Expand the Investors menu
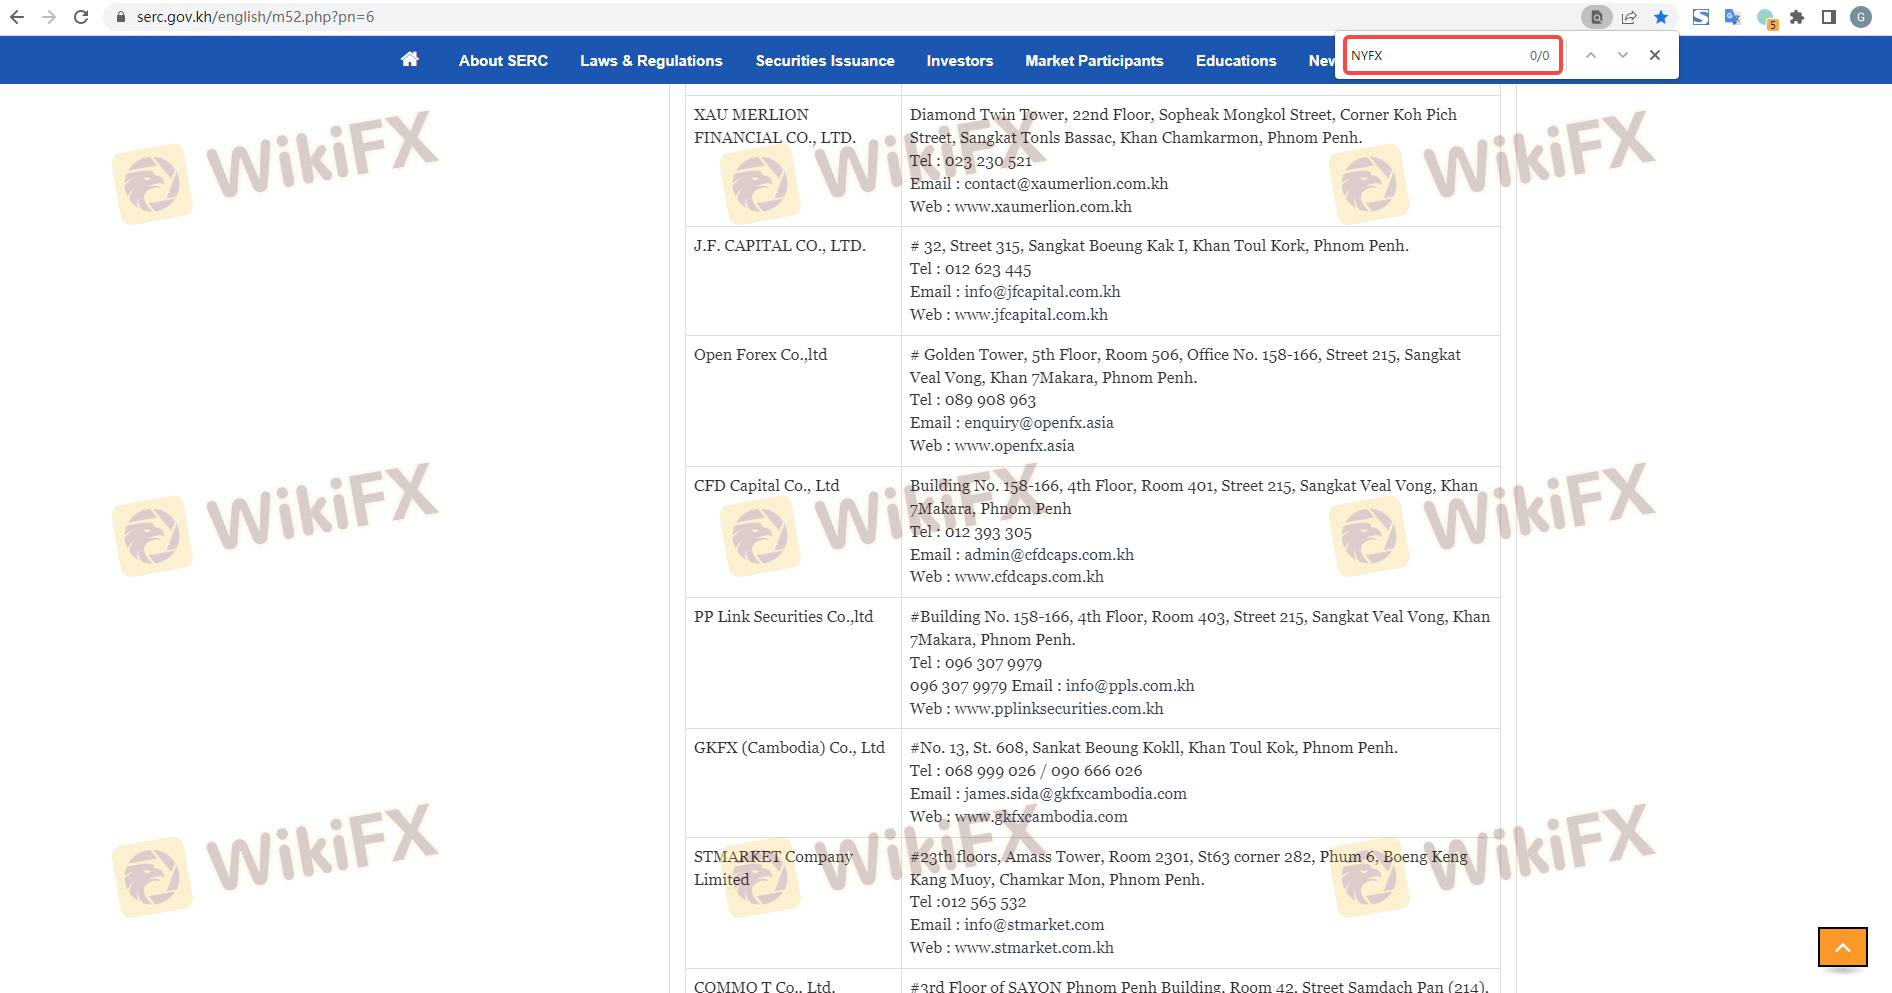This screenshot has width=1892, height=993. click(959, 61)
